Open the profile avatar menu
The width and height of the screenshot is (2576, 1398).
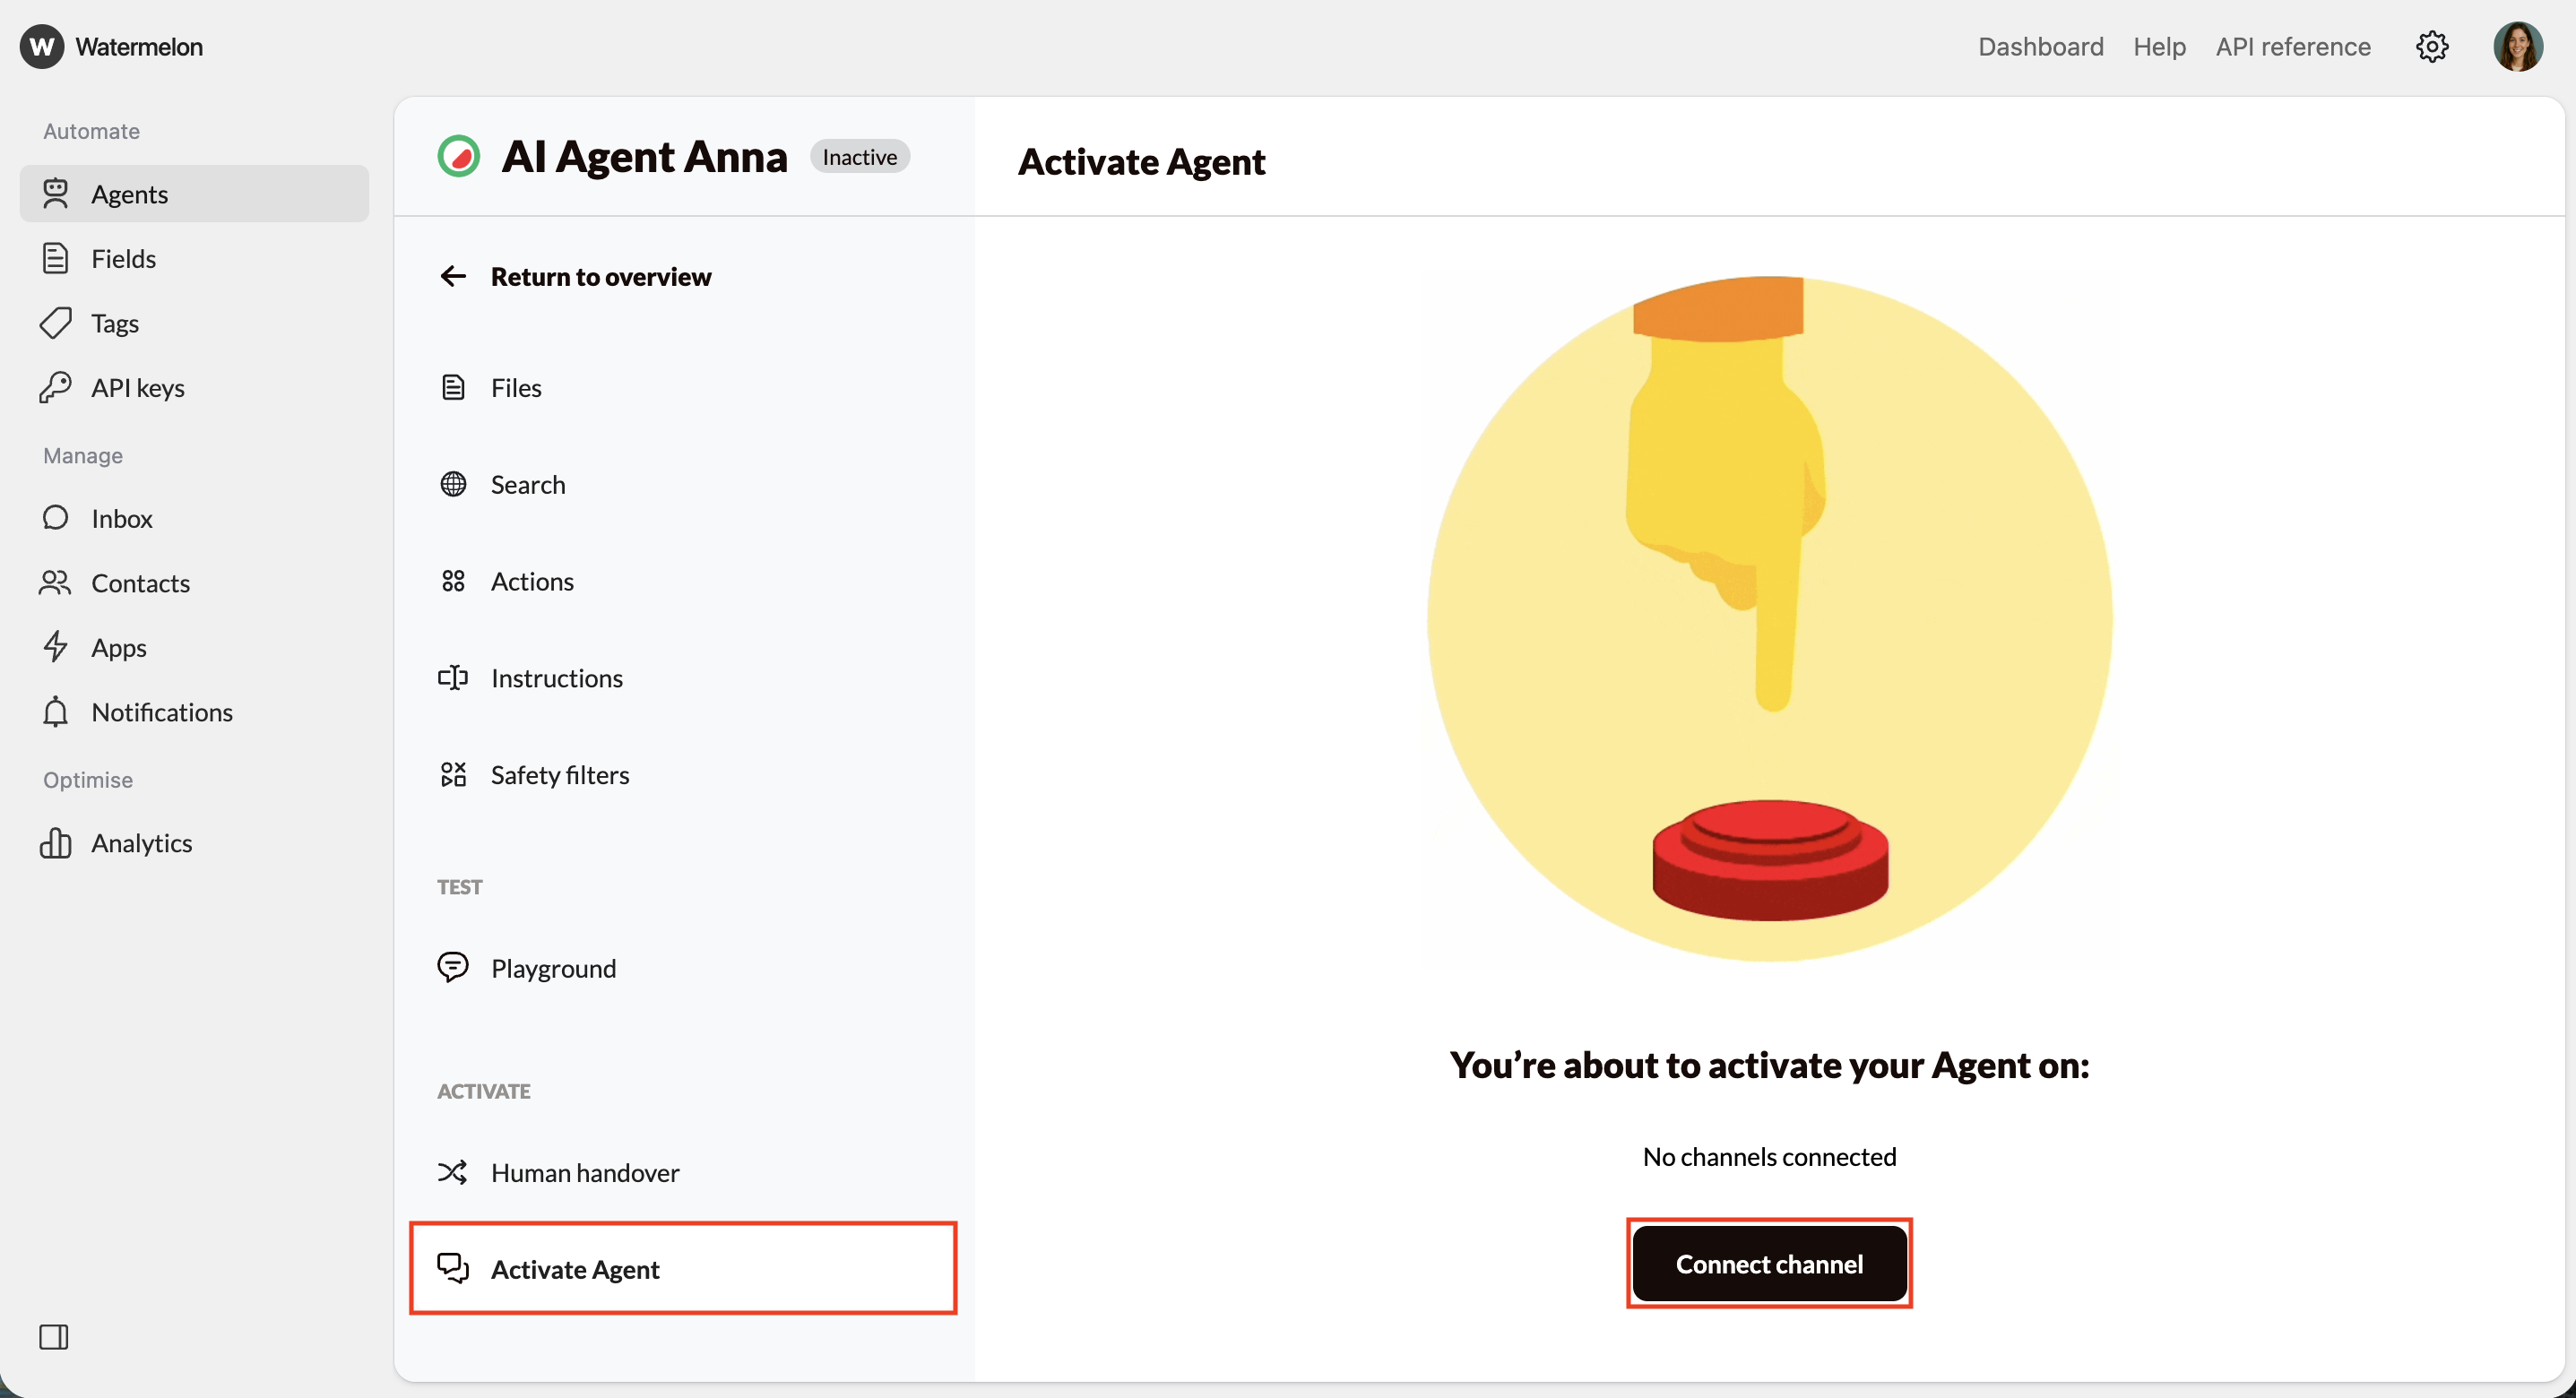[x=2518, y=46]
